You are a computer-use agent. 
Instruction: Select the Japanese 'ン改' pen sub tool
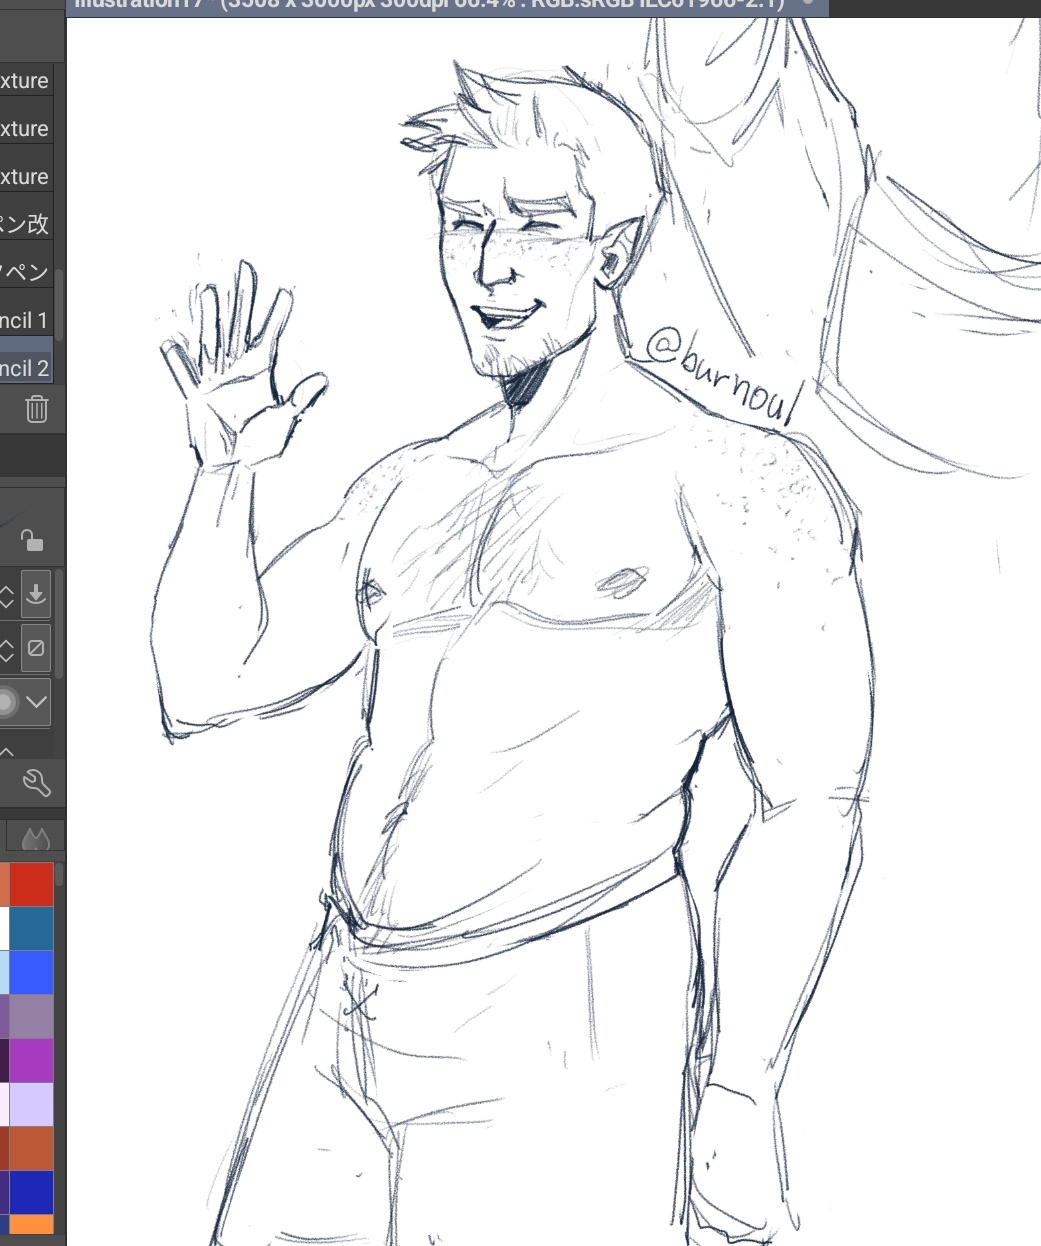pyautogui.click(x=25, y=224)
